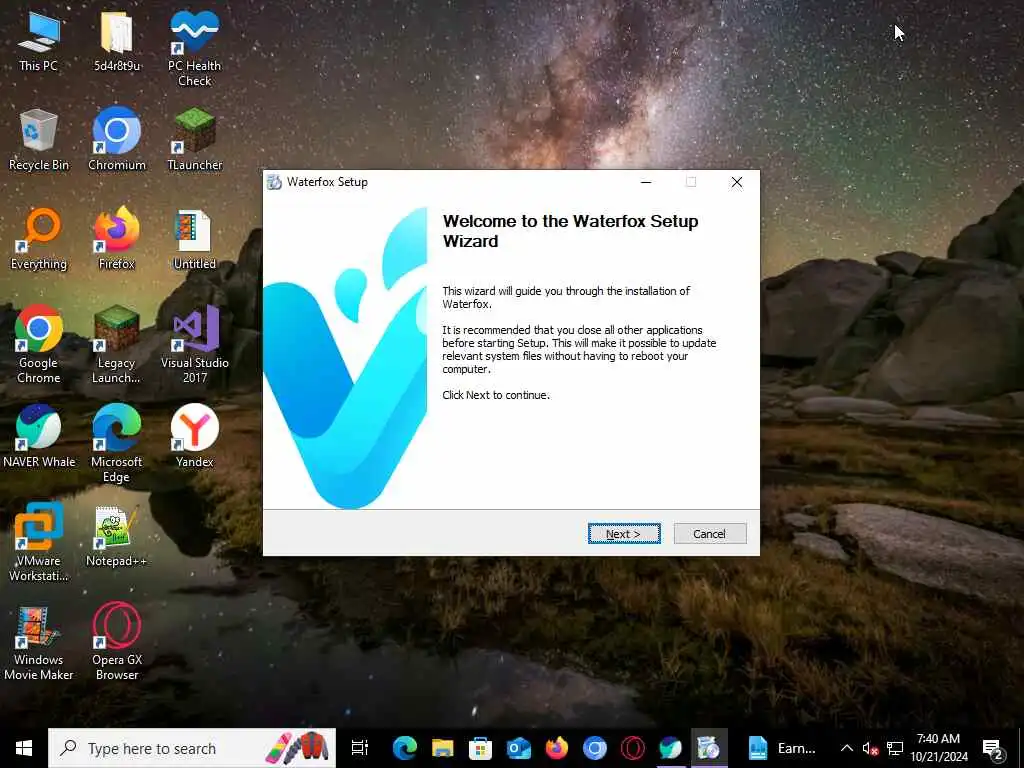Click the Waterfox logo image in wizard

345,358
